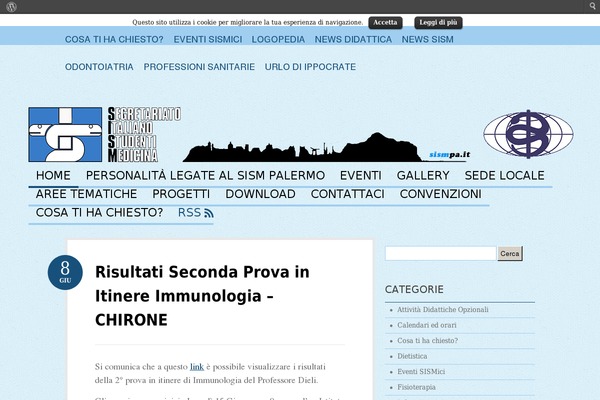Open the GALLERY page
Viewport: 600px width, 400px height.
click(x=423, y=176)
